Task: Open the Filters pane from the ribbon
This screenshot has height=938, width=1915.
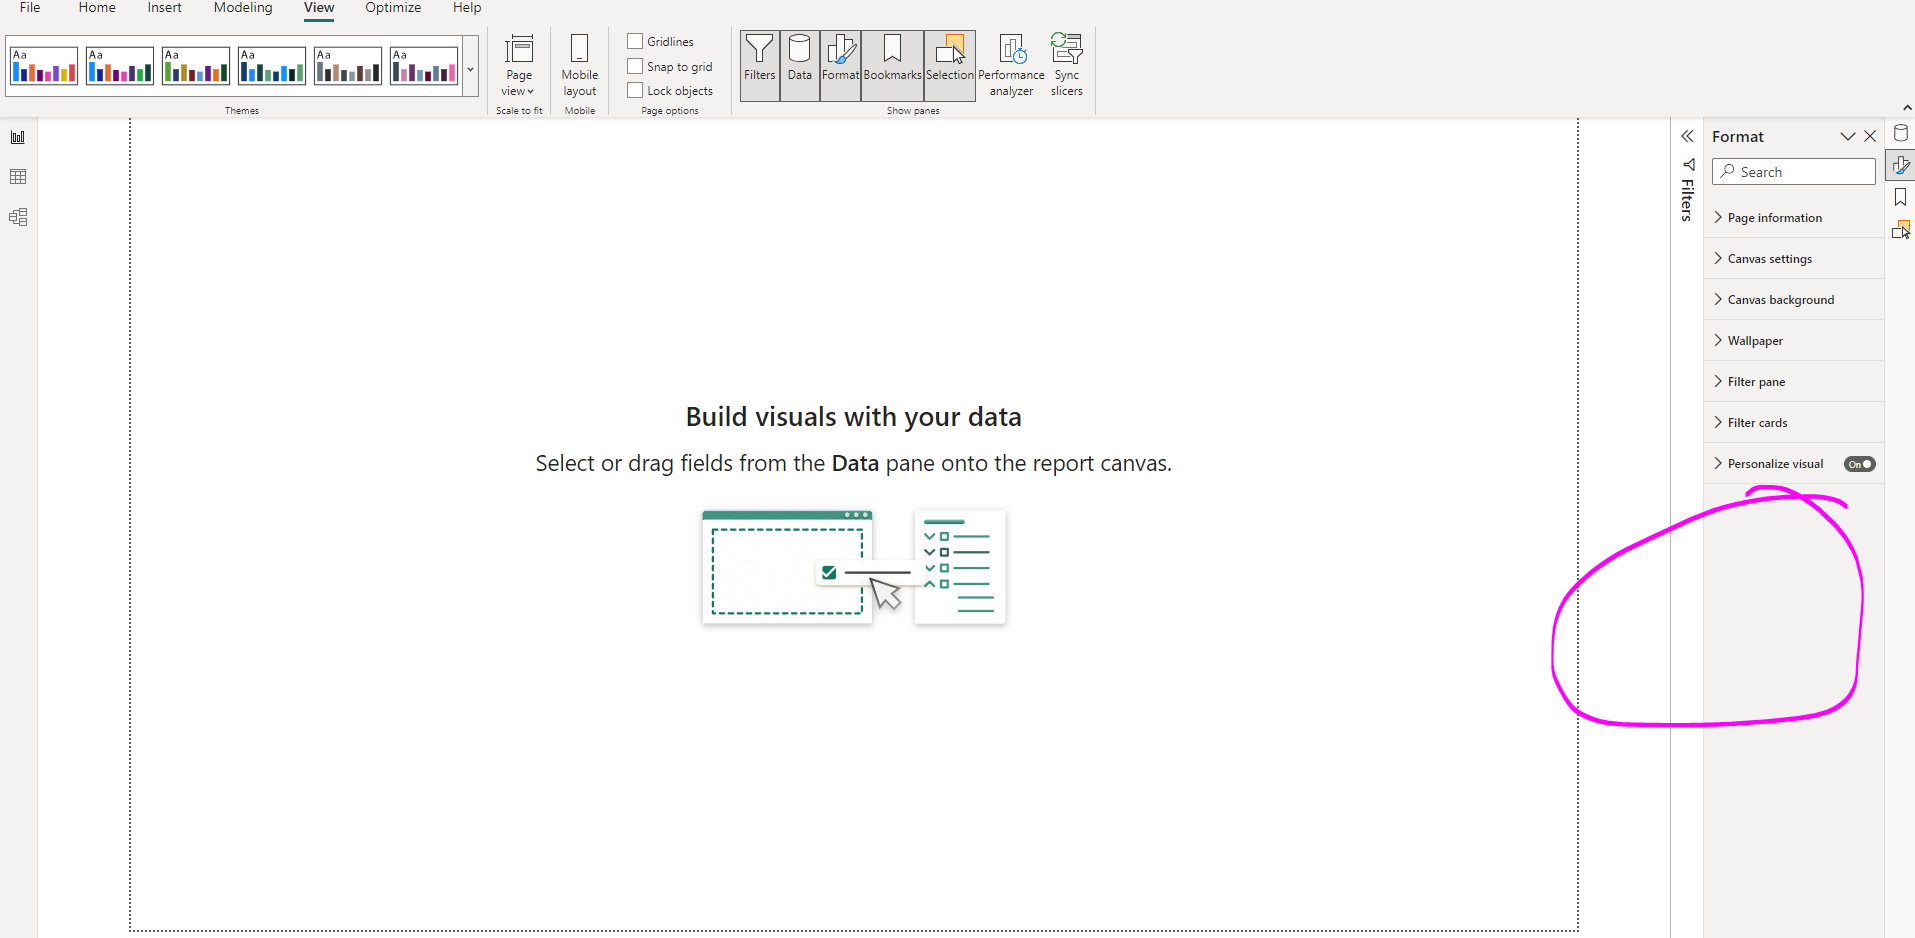Action: click(x=760, y=65)
